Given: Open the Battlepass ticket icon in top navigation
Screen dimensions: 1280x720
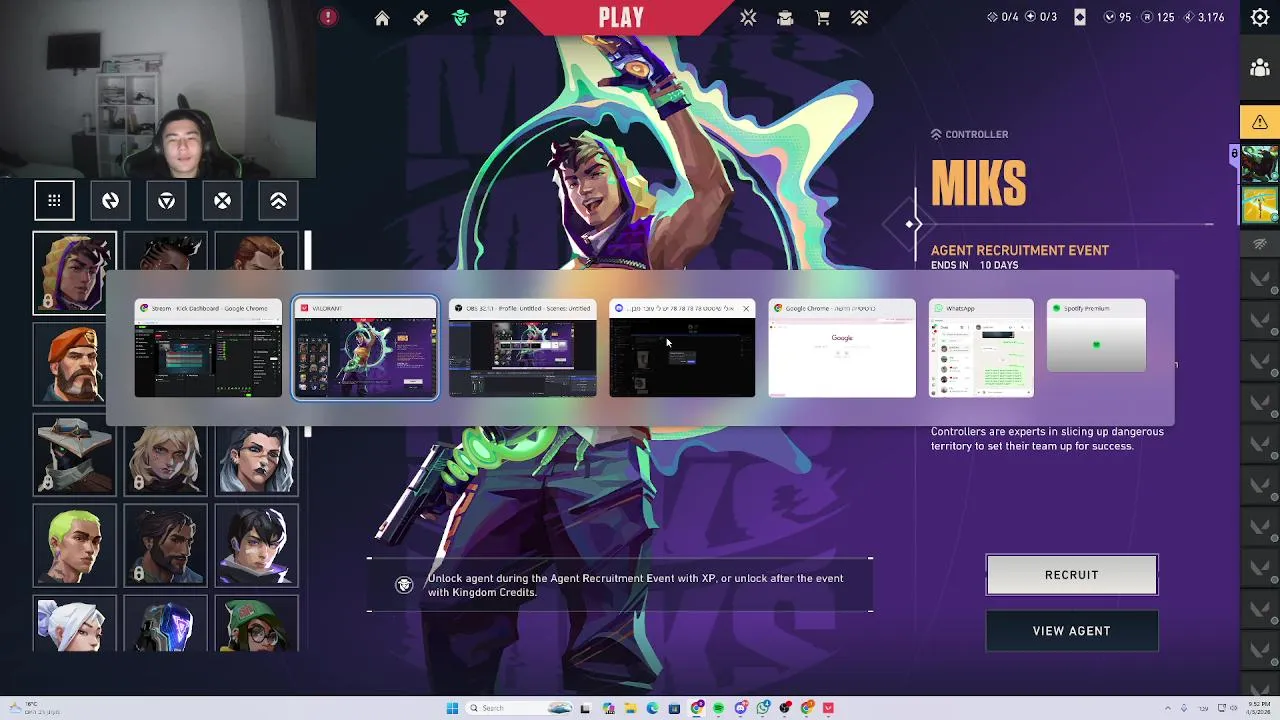Looking at the screenshot, I should (421, 18).
